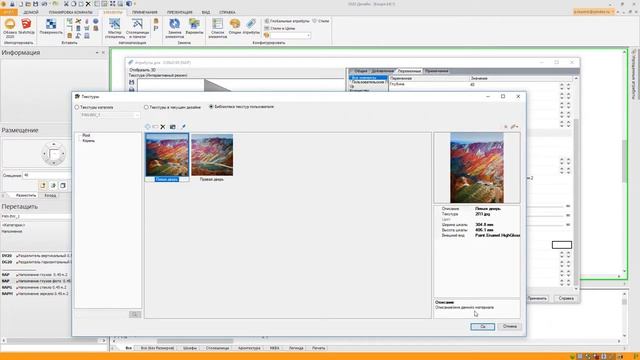Select the Поверхность tool in the ribbon
Image resolution: width=640 pixels, height=360 pixels.
tap(51, 27)
